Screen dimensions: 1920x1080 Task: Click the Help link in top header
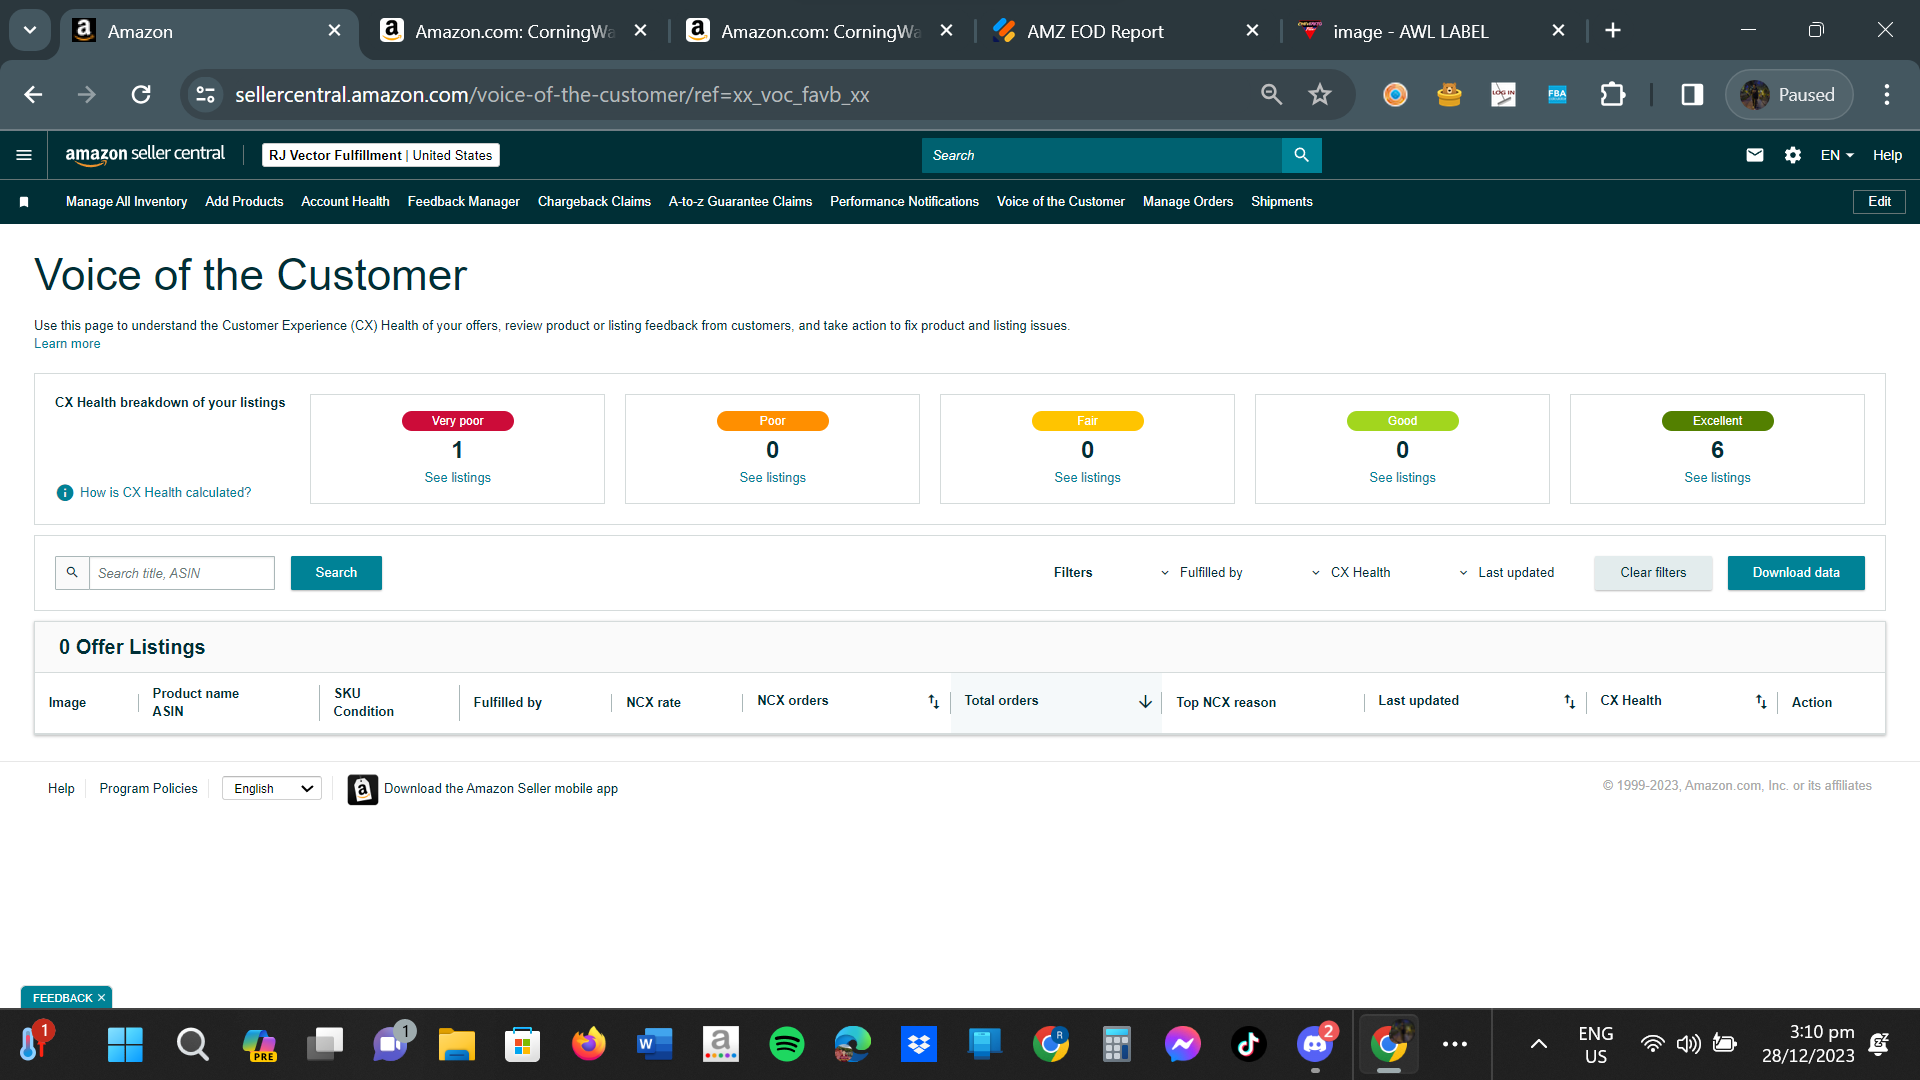click(1887, 155)
